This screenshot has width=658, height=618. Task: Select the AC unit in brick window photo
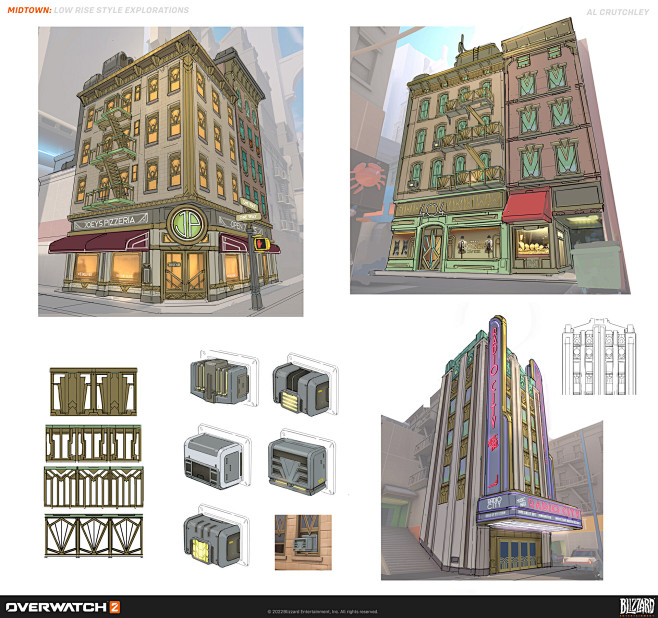point(303,542)
